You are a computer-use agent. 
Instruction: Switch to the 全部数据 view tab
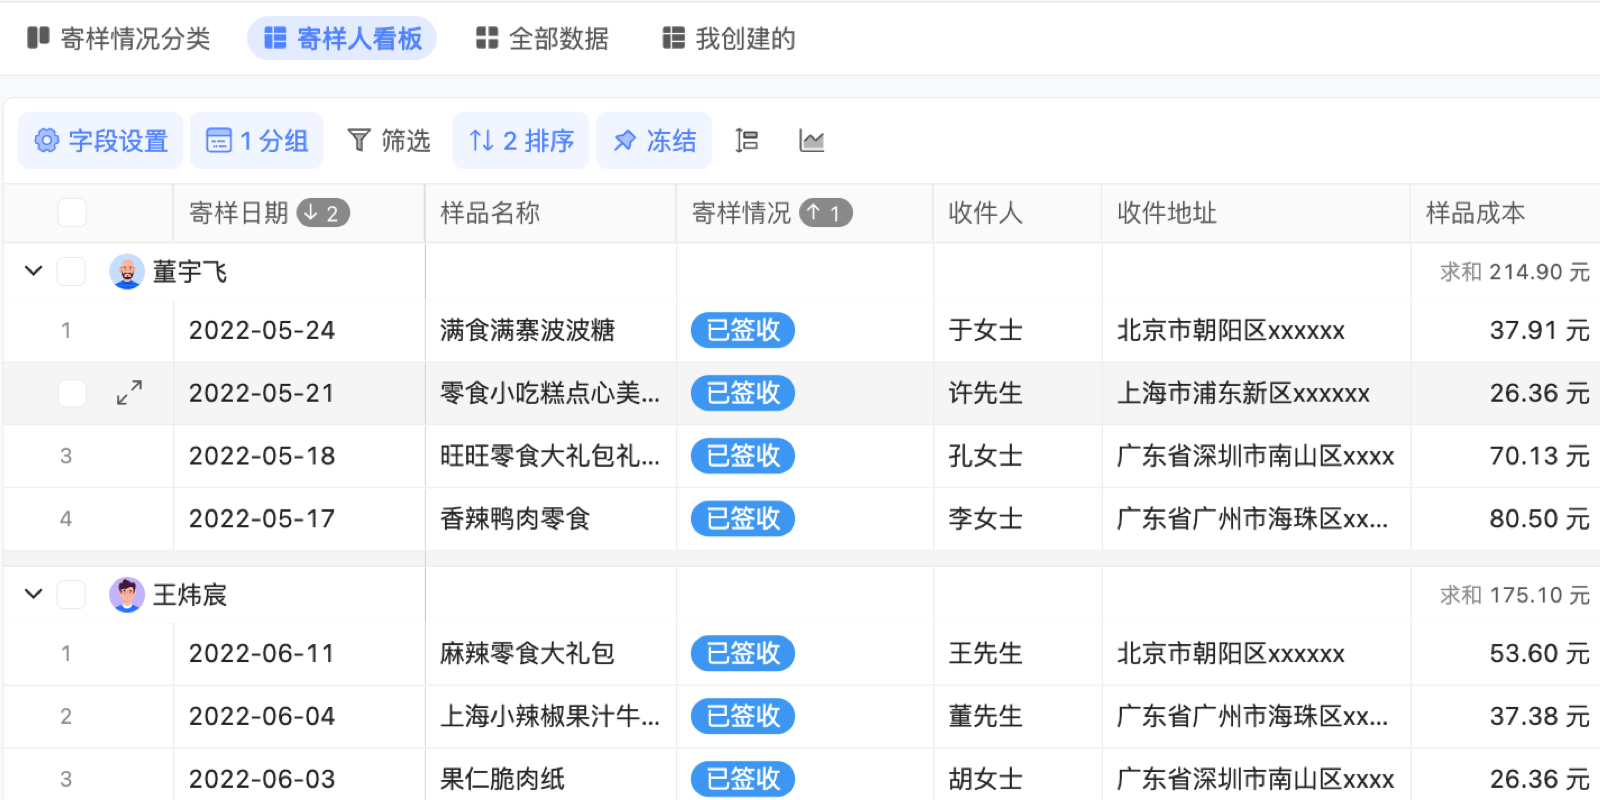tap(542, 39)
